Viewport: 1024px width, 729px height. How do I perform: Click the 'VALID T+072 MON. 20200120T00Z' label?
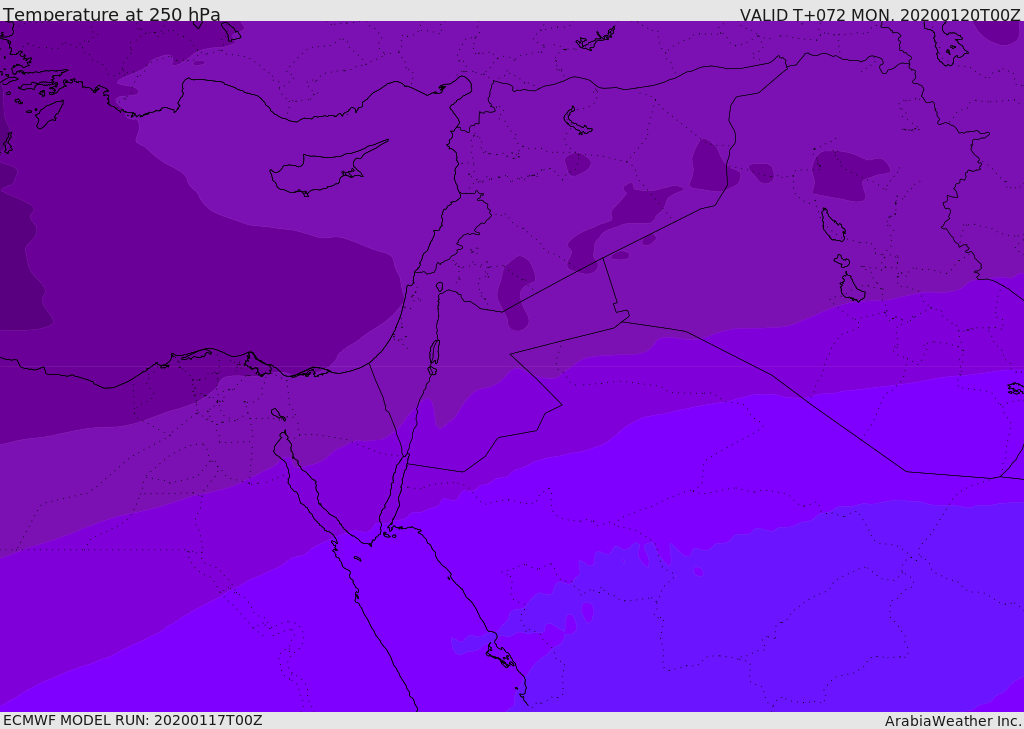pos(880,15)
